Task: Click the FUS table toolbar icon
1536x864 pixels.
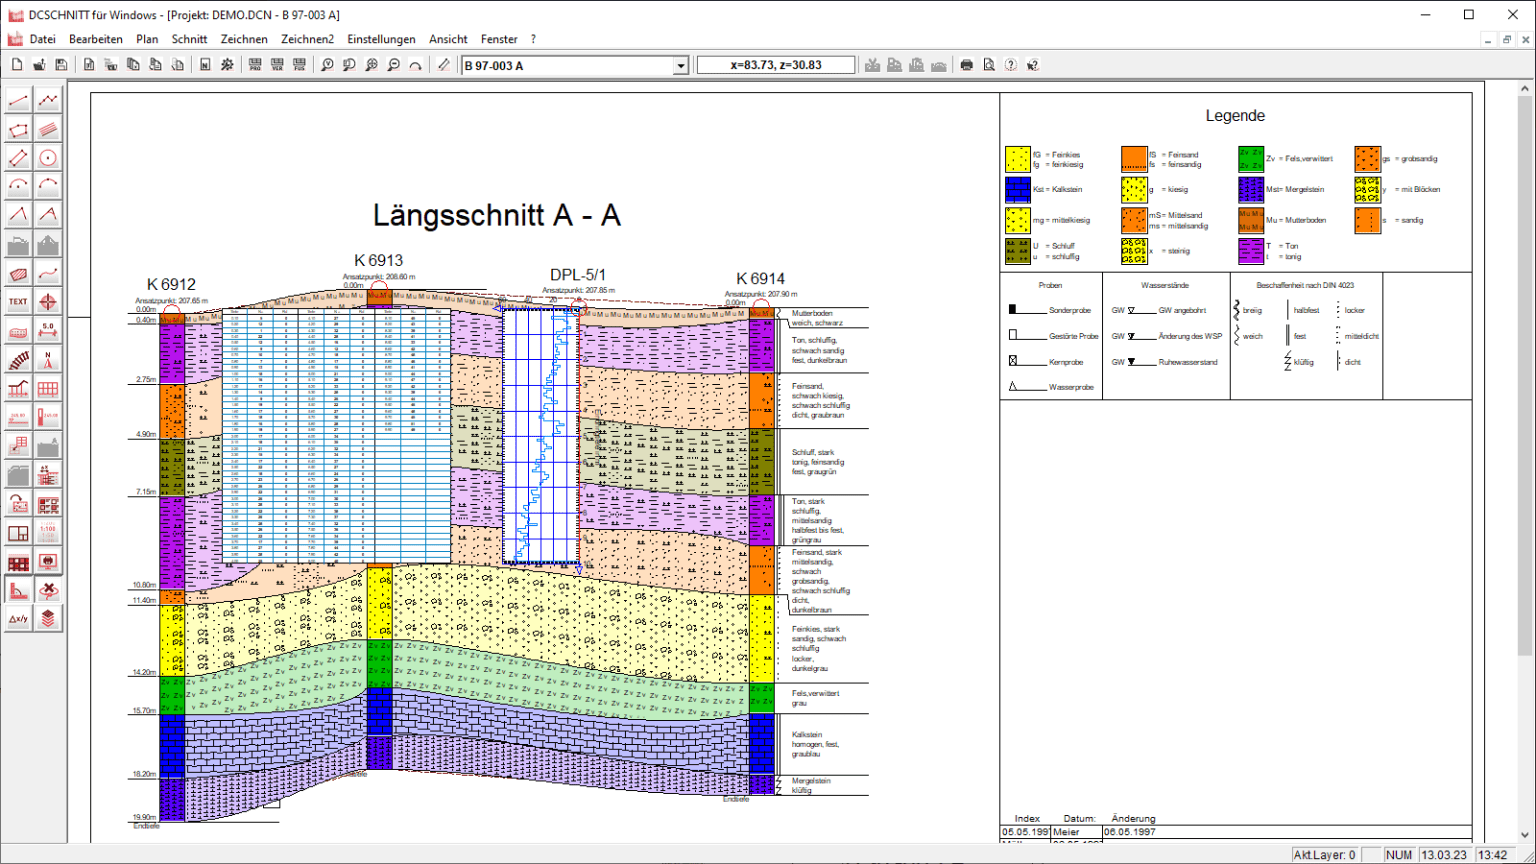Action: pos(299,65)
